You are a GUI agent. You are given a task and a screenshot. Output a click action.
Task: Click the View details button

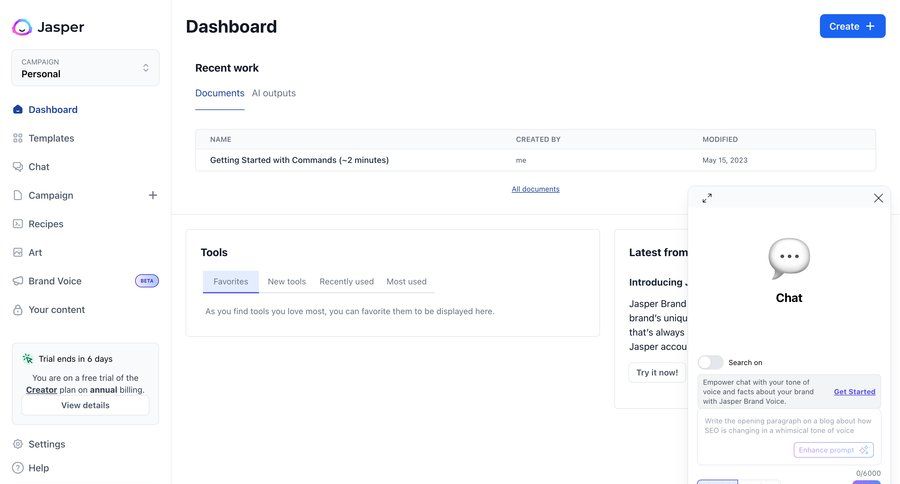point(85,405)
